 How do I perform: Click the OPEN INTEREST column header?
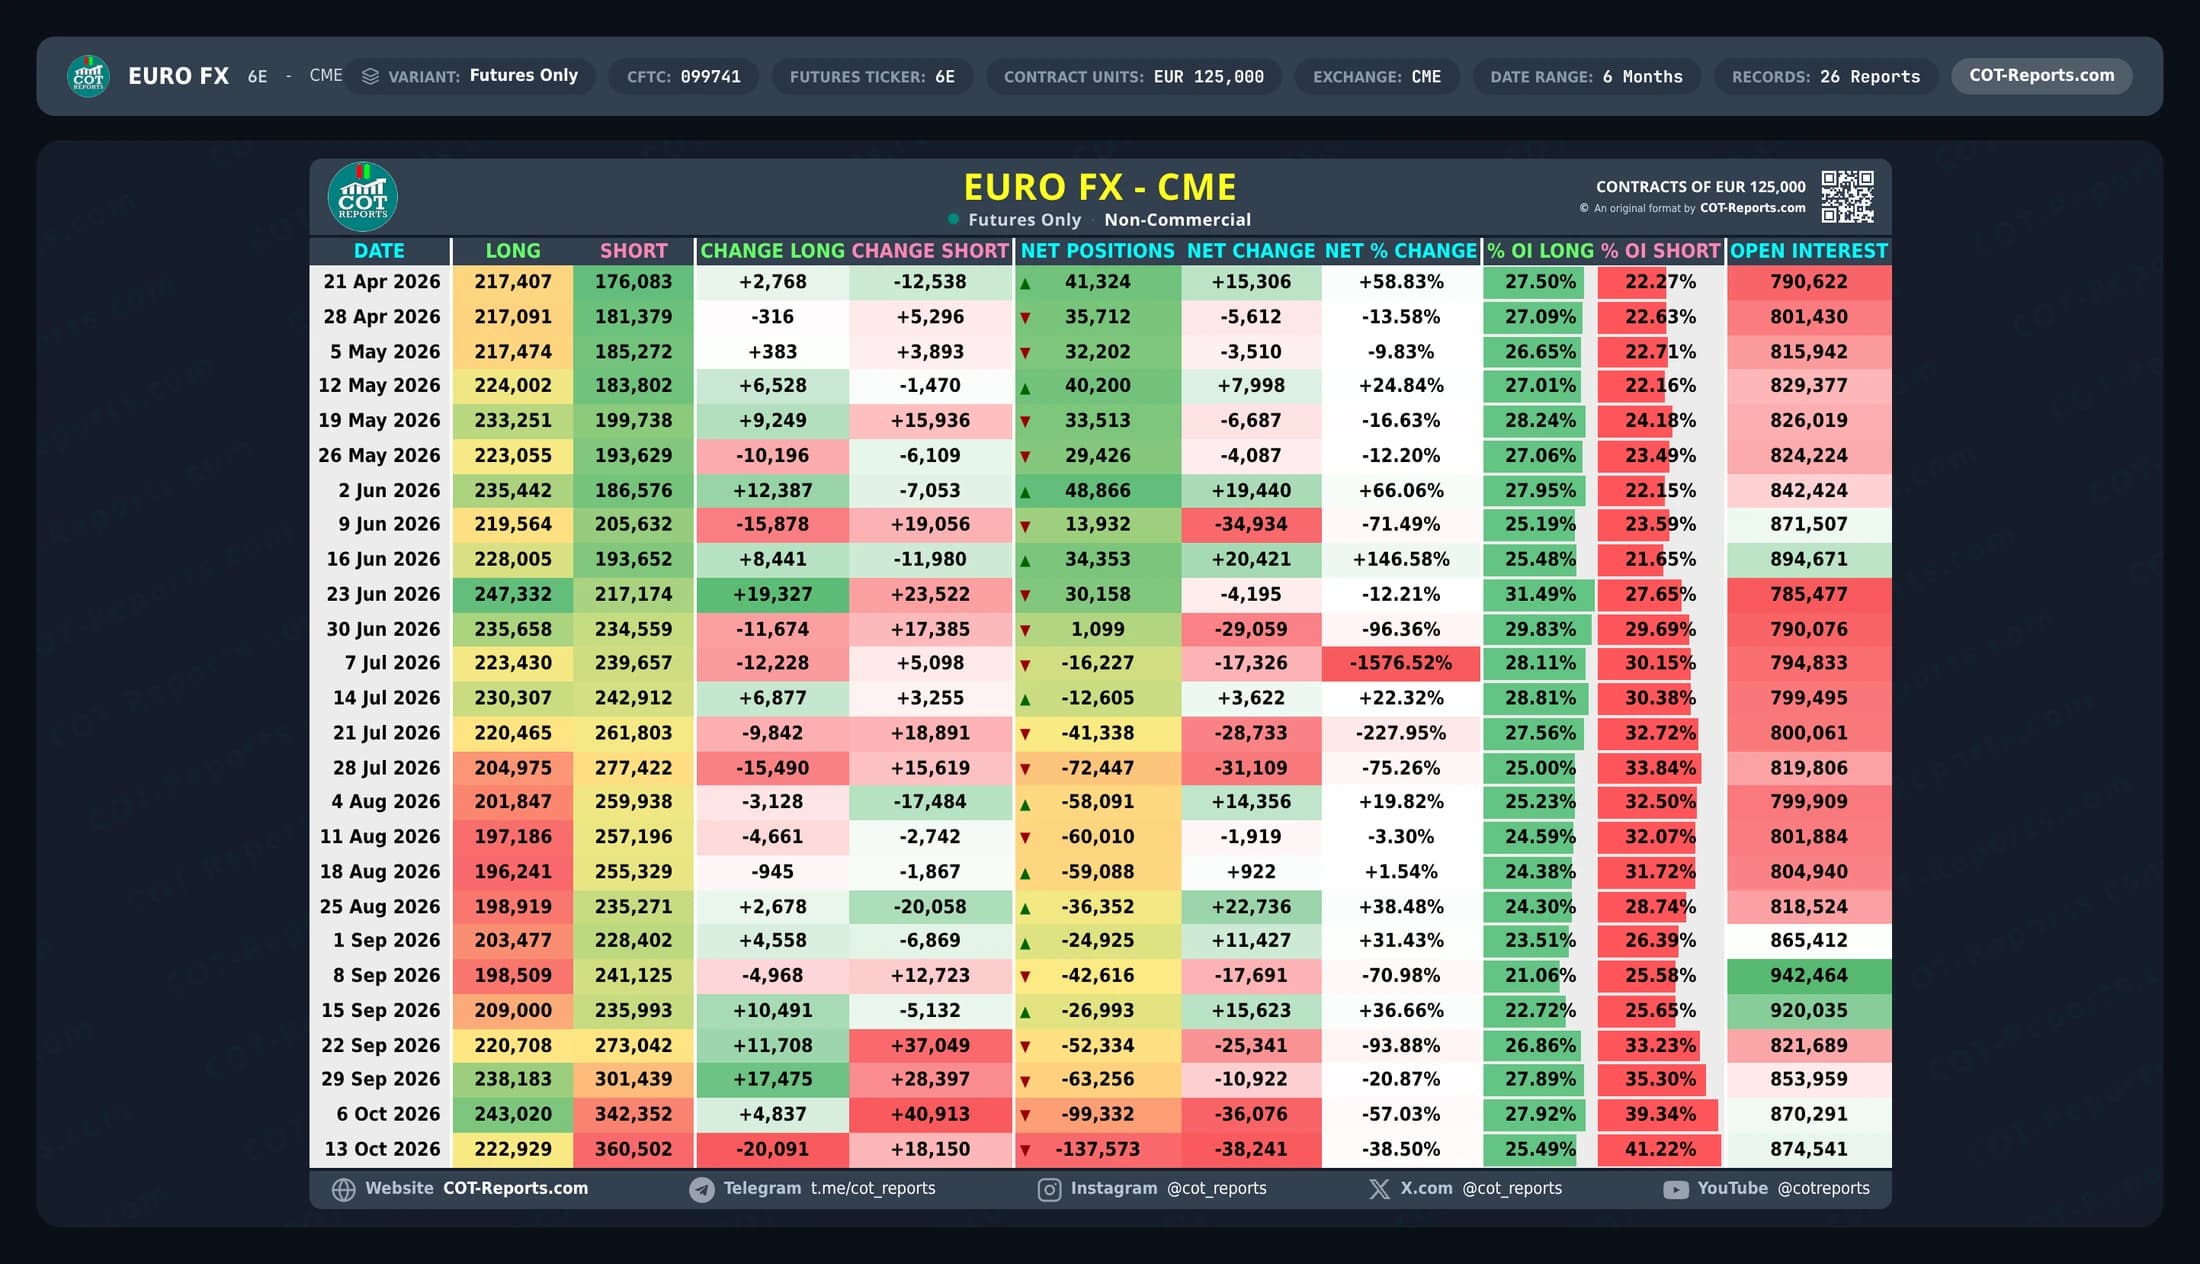tap(1809, 251)
